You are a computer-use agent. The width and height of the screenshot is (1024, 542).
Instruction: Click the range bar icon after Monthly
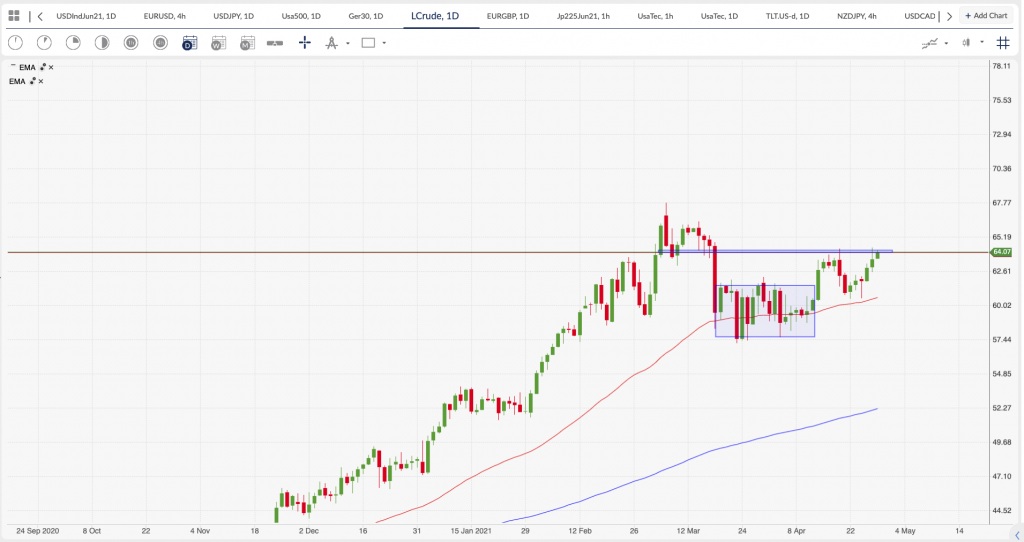point(275,43)
